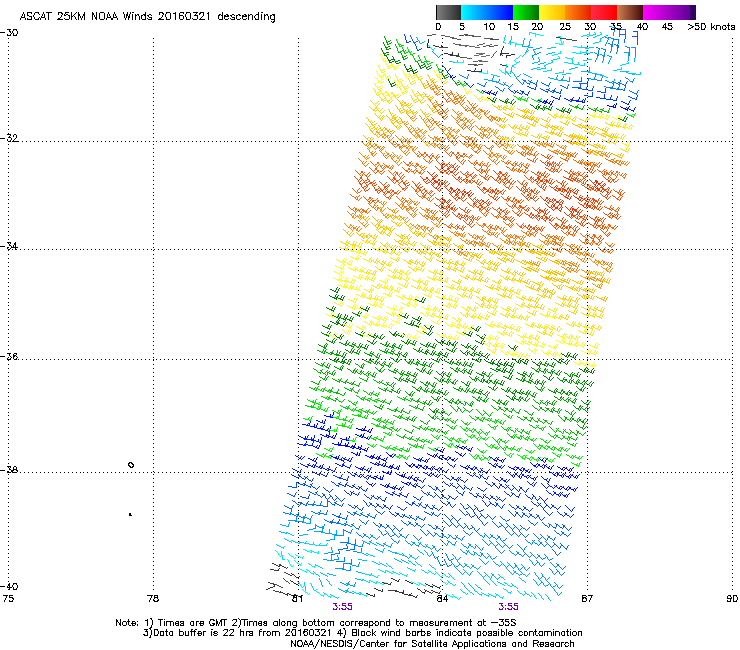Image resolution: width=740 pixels, height=650 pixels.
Task: Click the red 30–35 knots legend swatch
Action: pyautogui.click(x=604, y=12)
